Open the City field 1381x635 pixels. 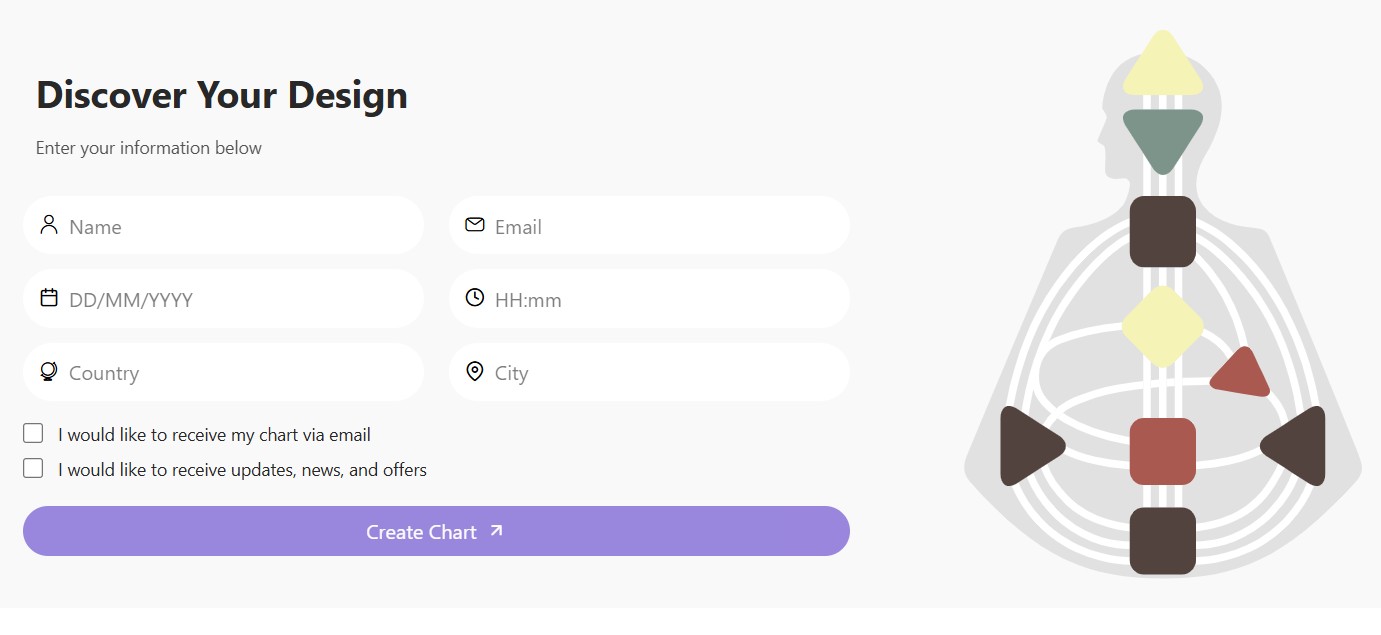pos(665,373)
